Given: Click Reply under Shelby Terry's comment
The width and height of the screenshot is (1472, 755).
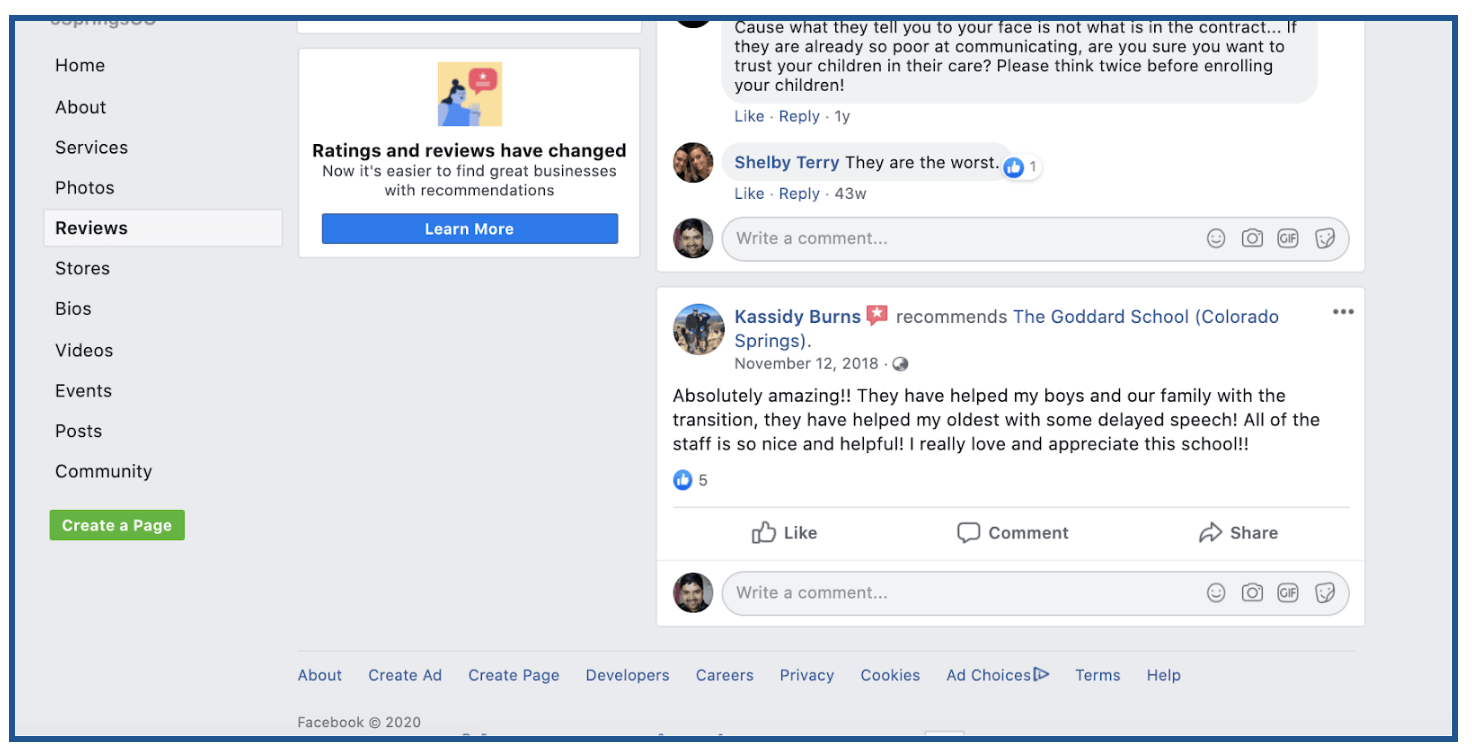Looking at the screenshot, I should click(x=799, y=194).
